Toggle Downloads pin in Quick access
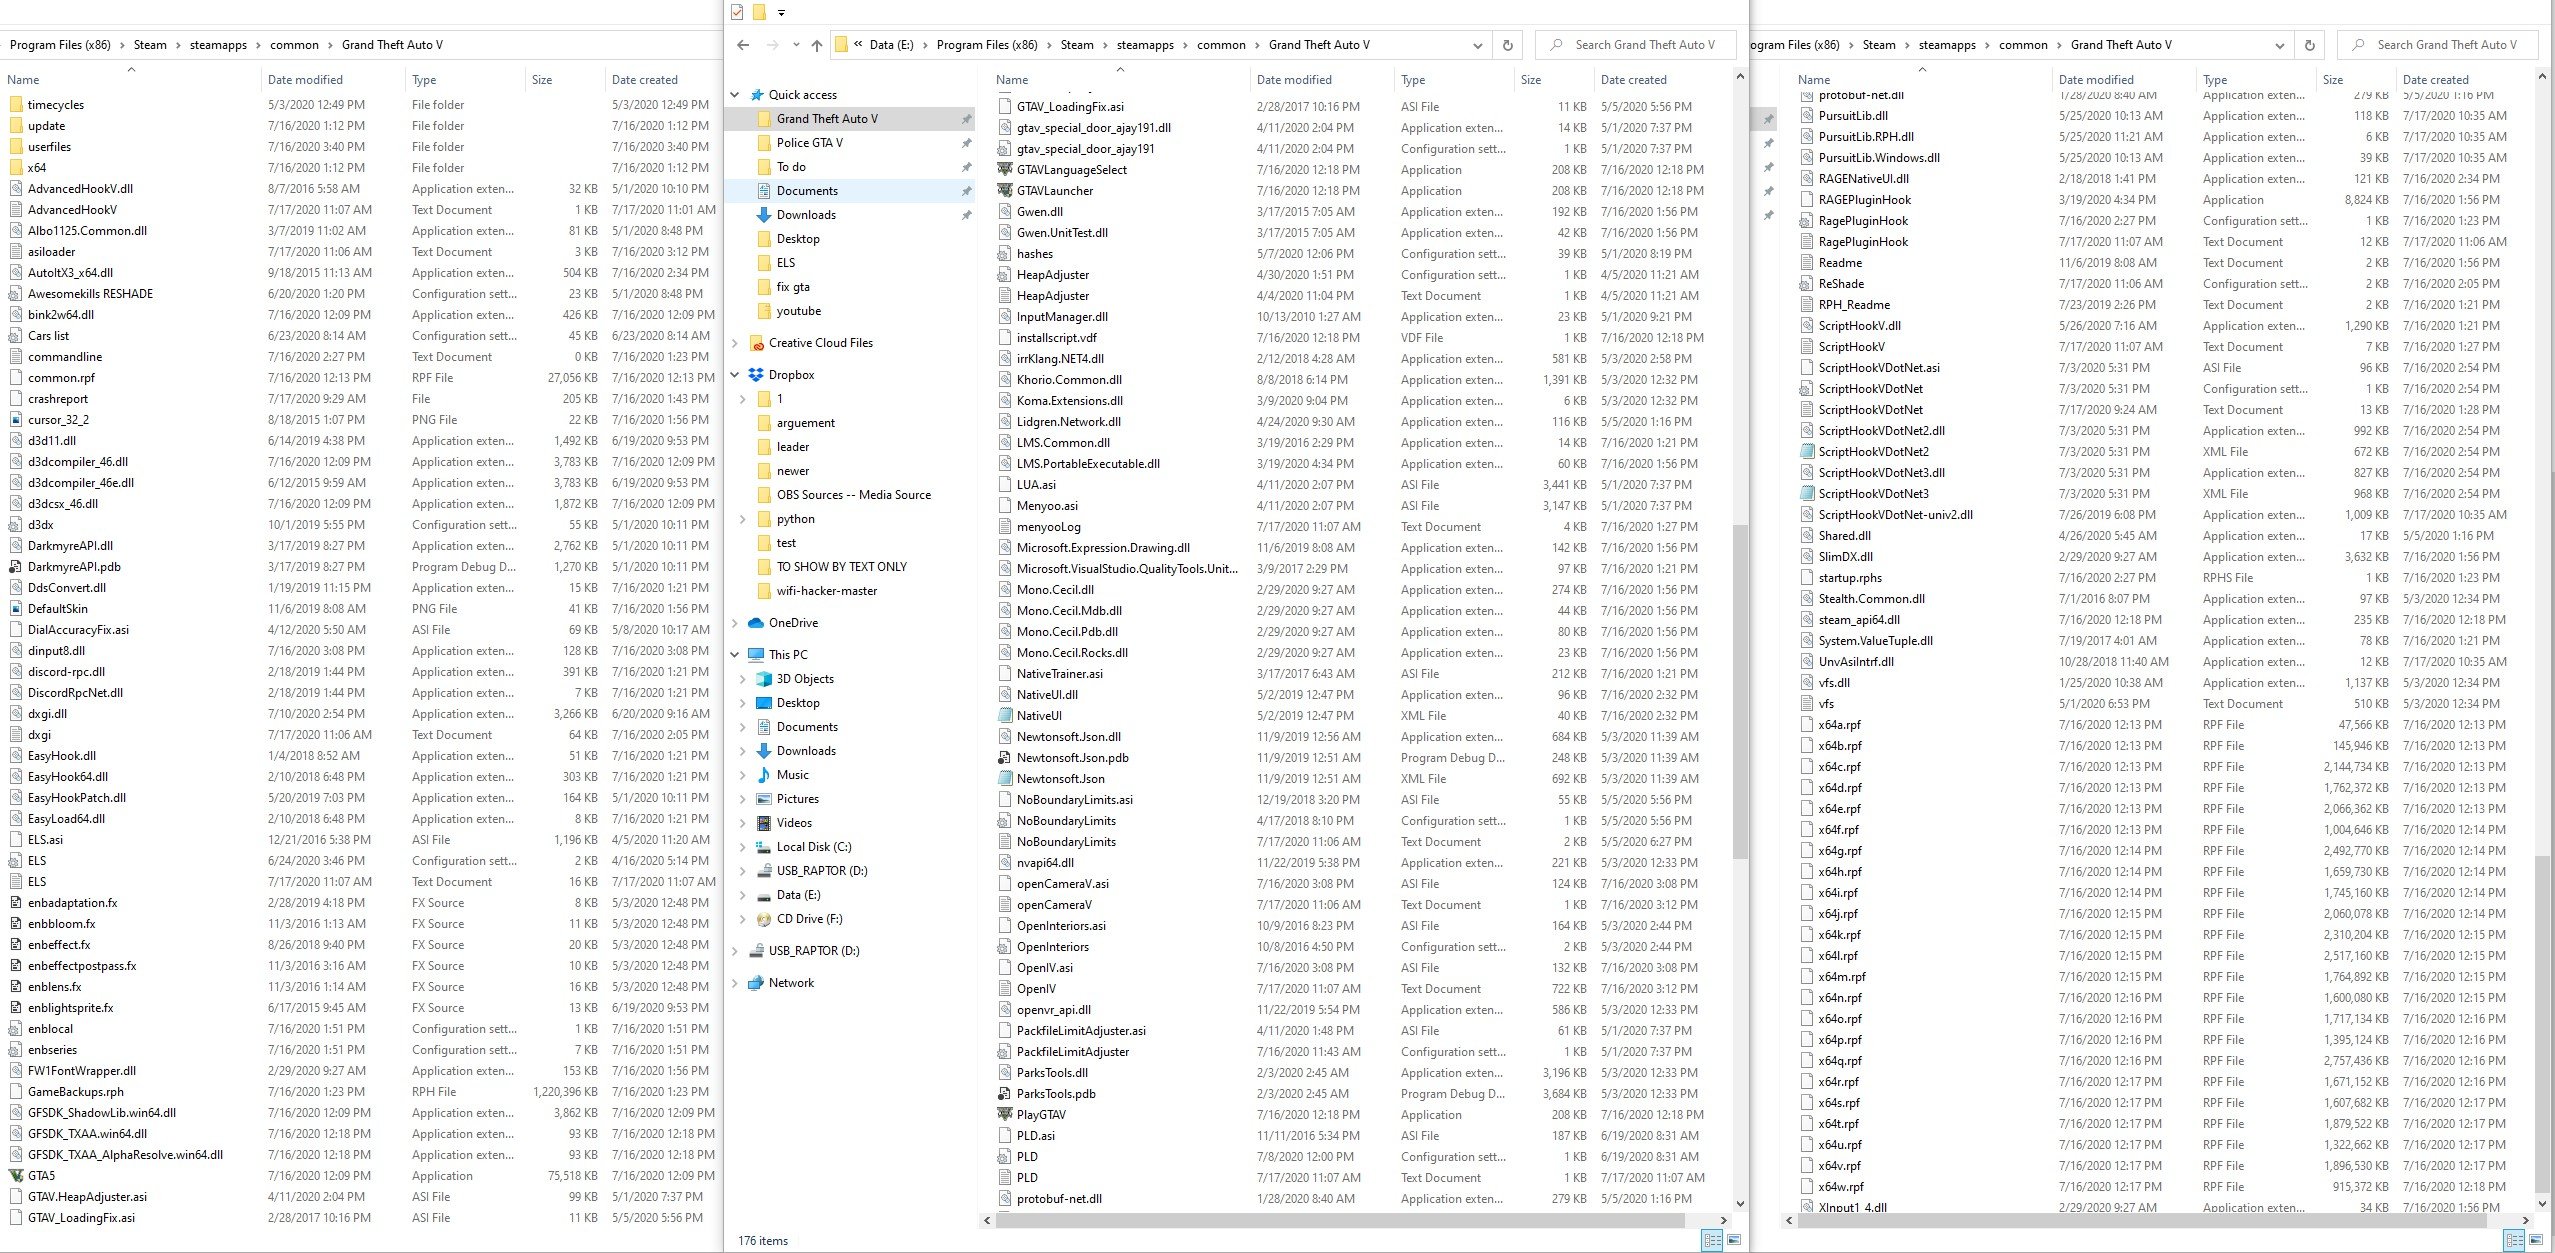 (966, 215)
